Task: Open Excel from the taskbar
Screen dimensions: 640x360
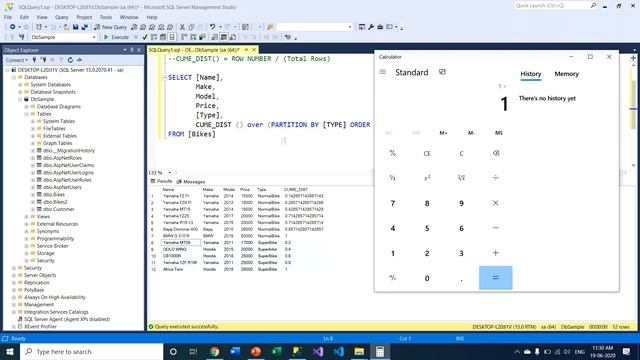Action: 277,351
